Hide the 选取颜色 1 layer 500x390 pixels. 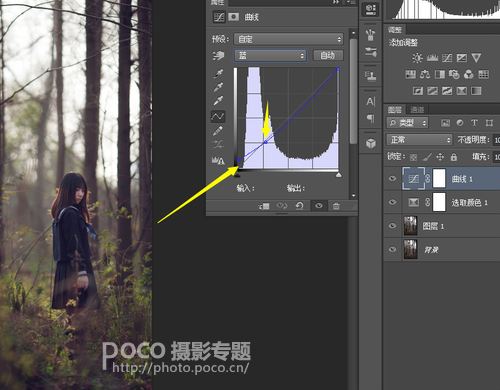pos(392,202)
